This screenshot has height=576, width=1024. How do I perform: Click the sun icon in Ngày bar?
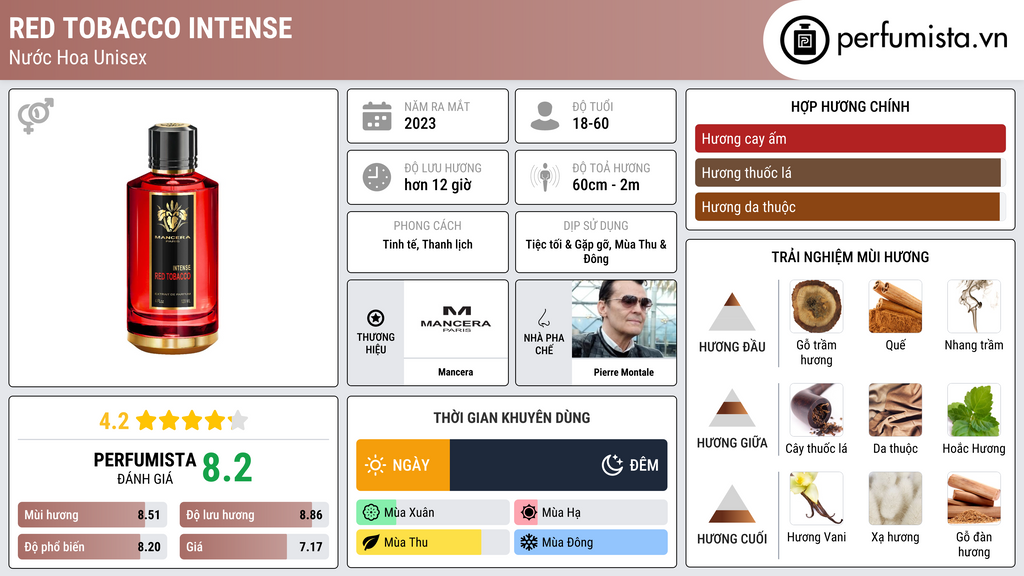[x=376, y=465]
